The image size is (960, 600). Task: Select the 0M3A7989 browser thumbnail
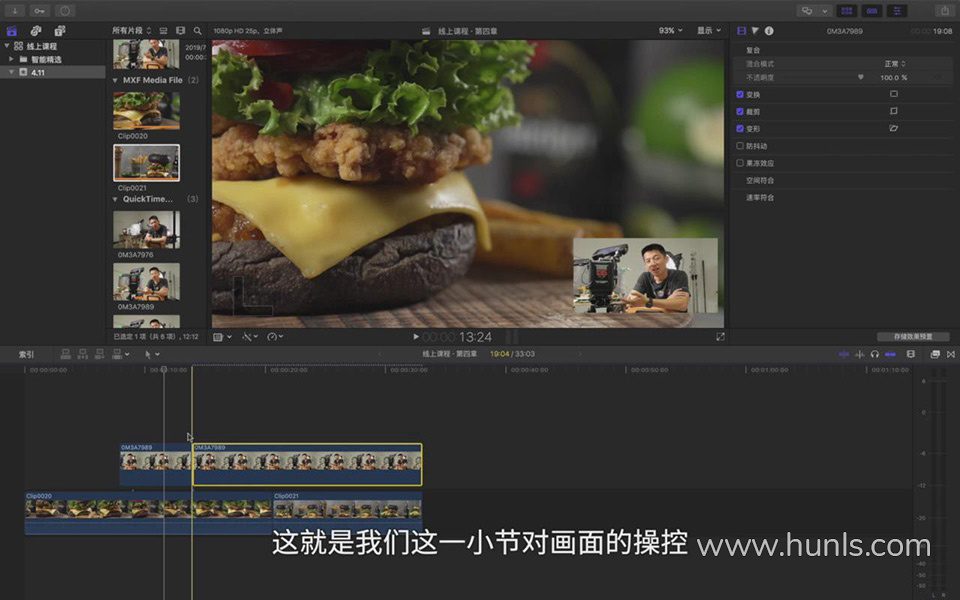coord(146,282)
